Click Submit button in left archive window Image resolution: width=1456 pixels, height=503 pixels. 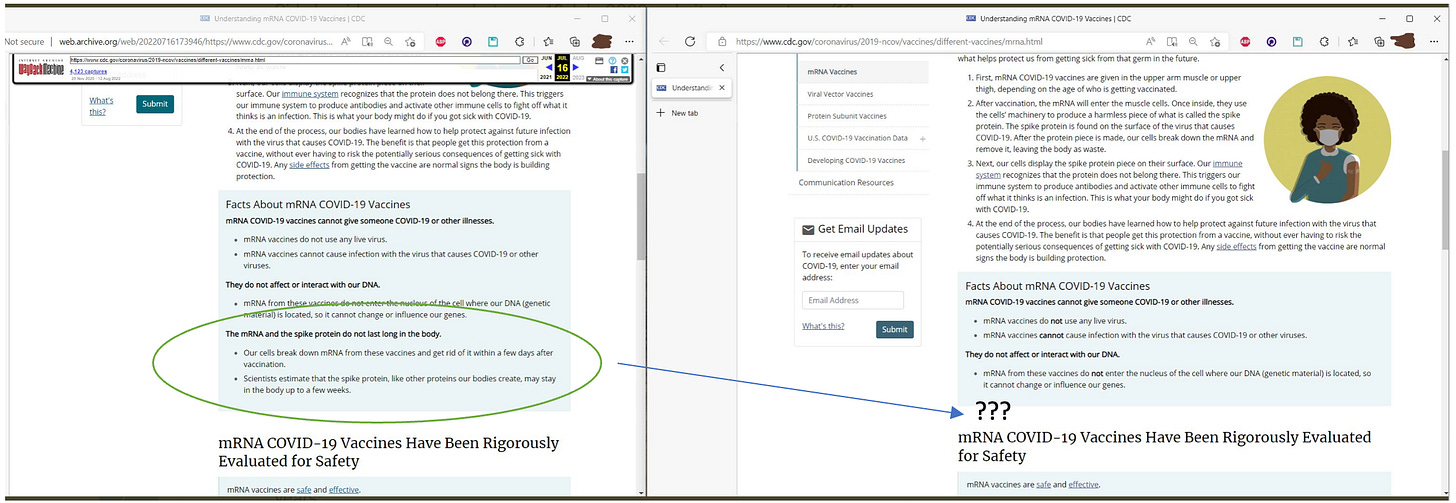[x=155, y=104]
